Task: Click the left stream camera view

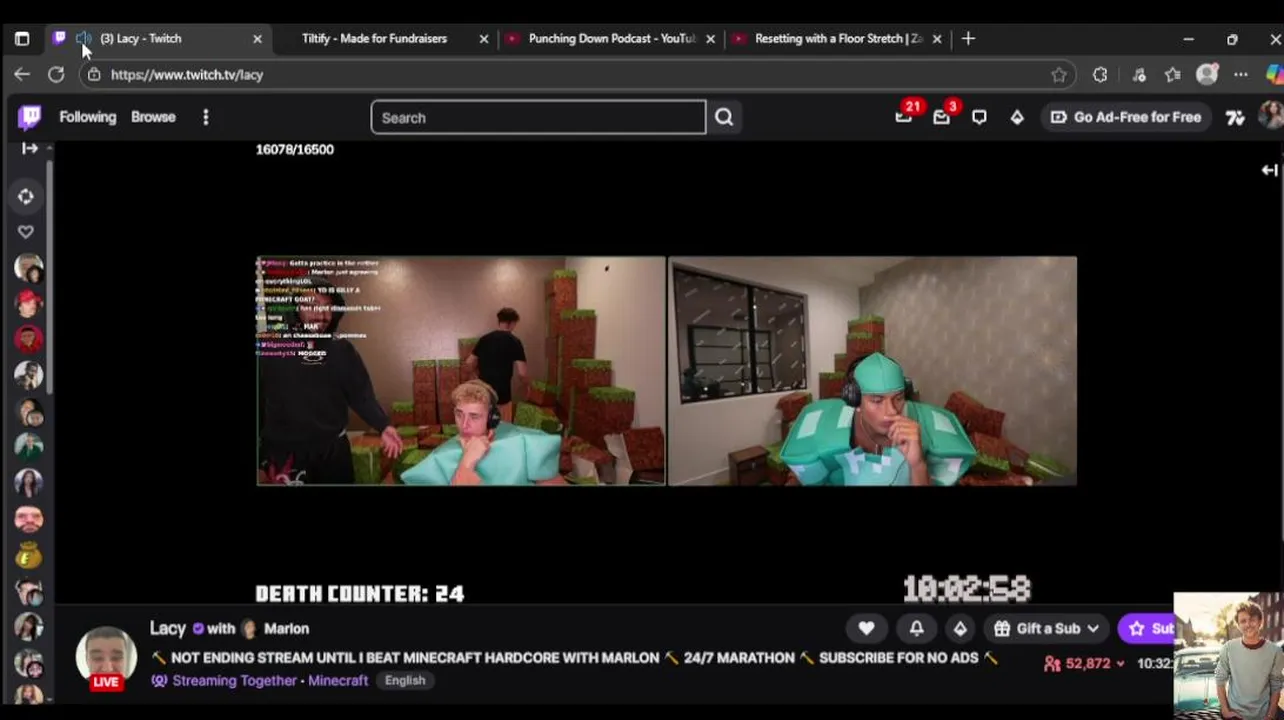Action: [461, 371]
